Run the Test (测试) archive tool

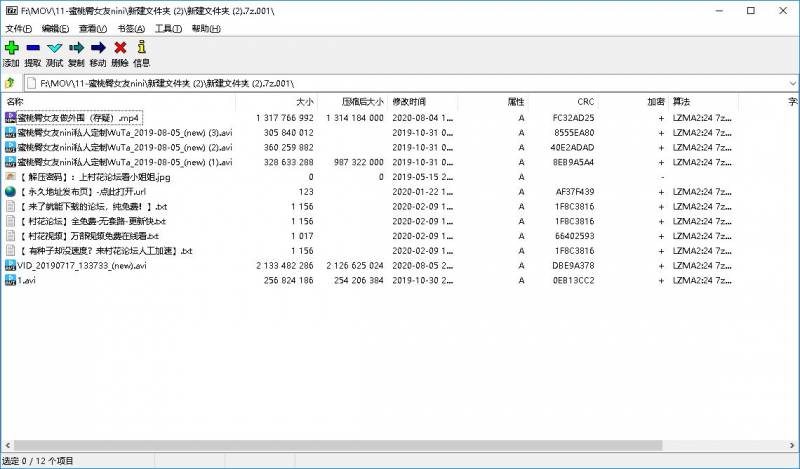[54, 47]
